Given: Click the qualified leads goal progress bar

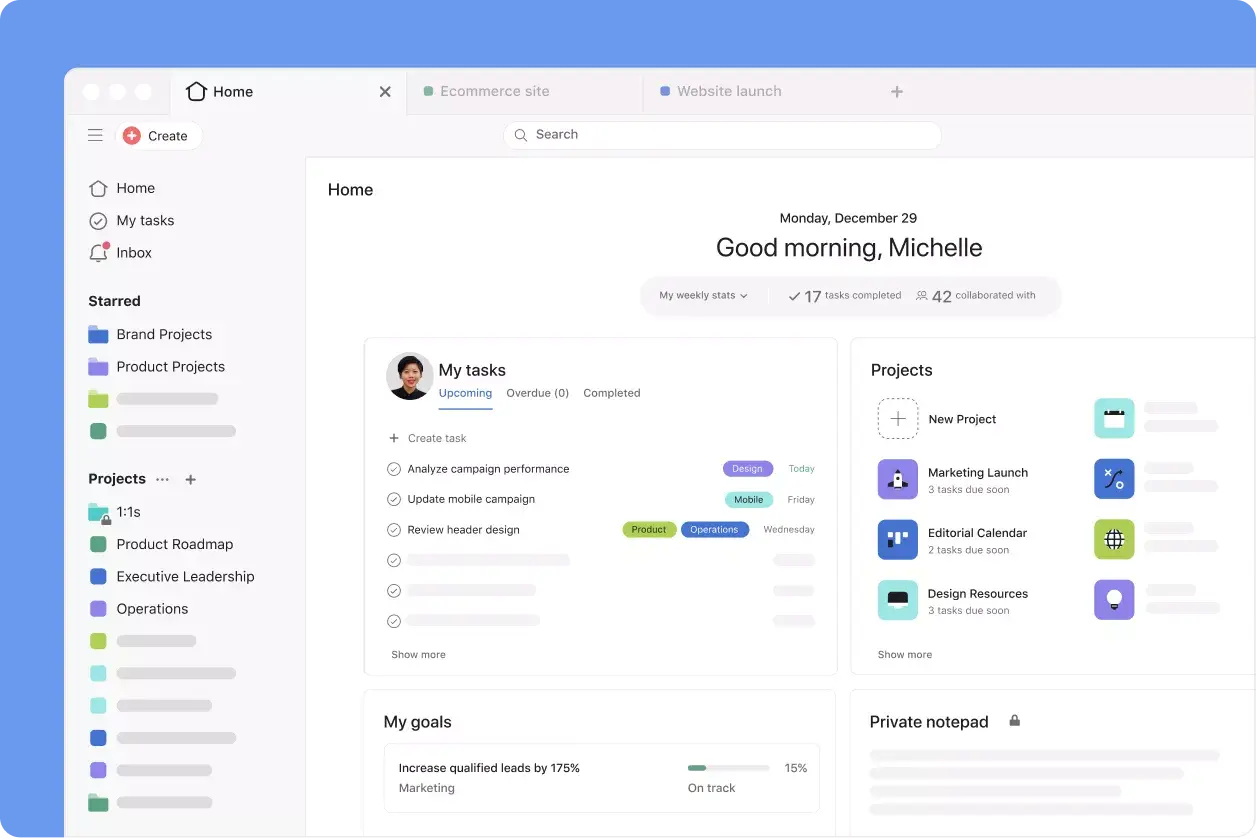Looking at the screenshot, I should coord(728,768).
